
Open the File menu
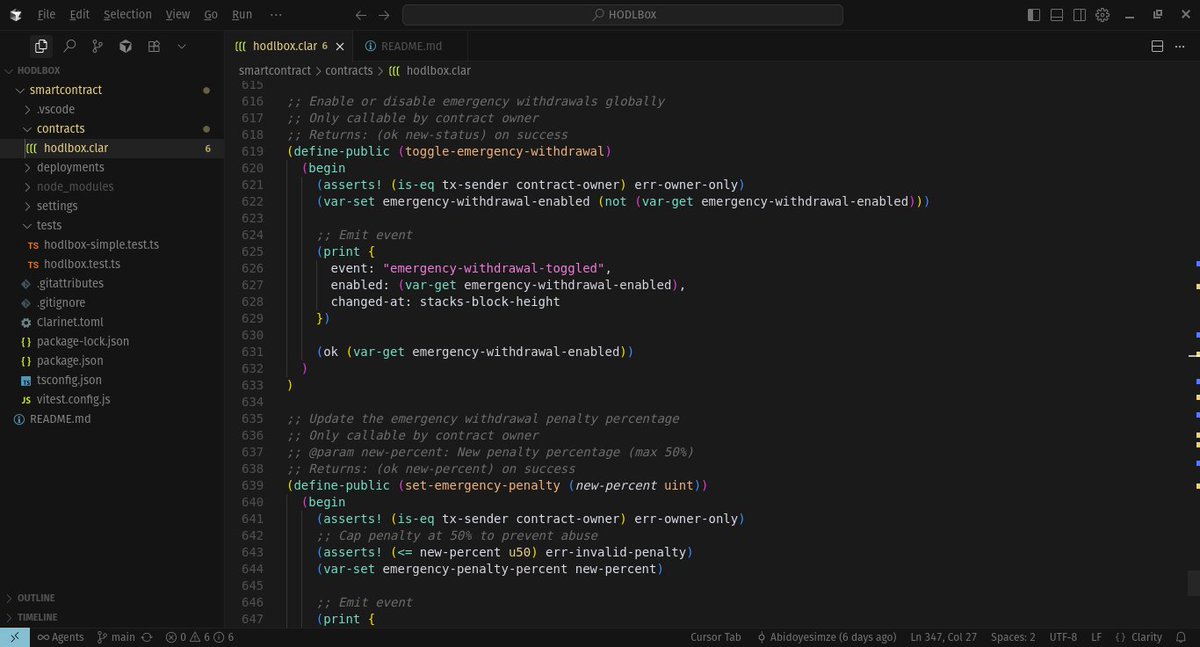click(x=46, y=15)
